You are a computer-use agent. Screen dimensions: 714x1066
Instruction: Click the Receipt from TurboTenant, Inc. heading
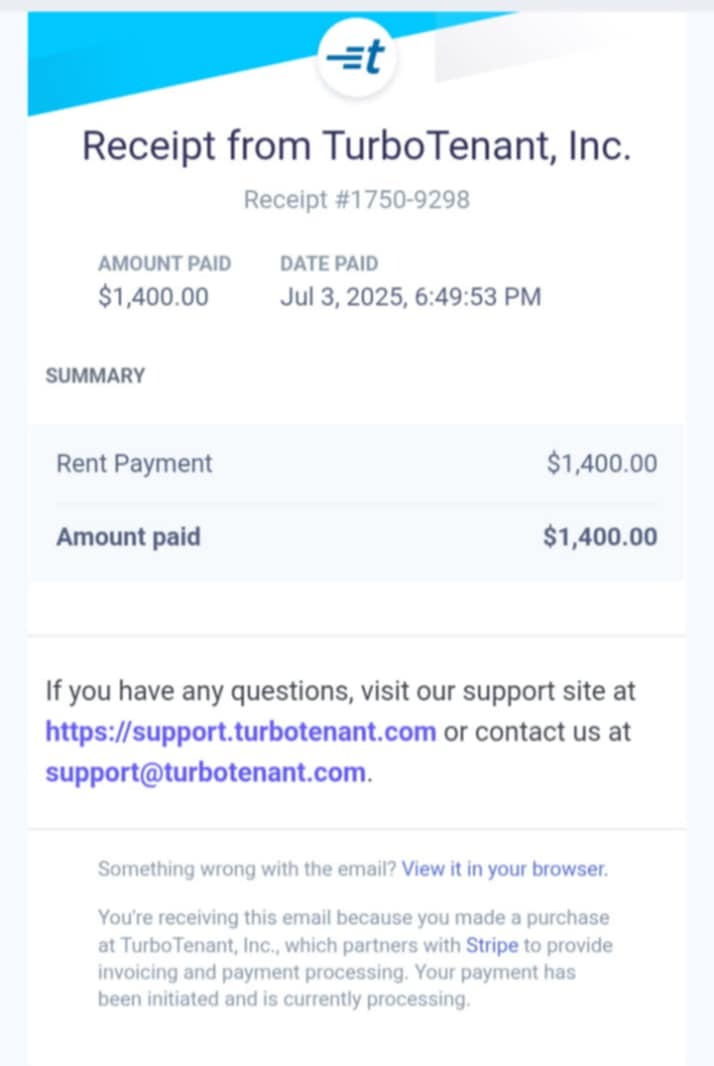357,145
